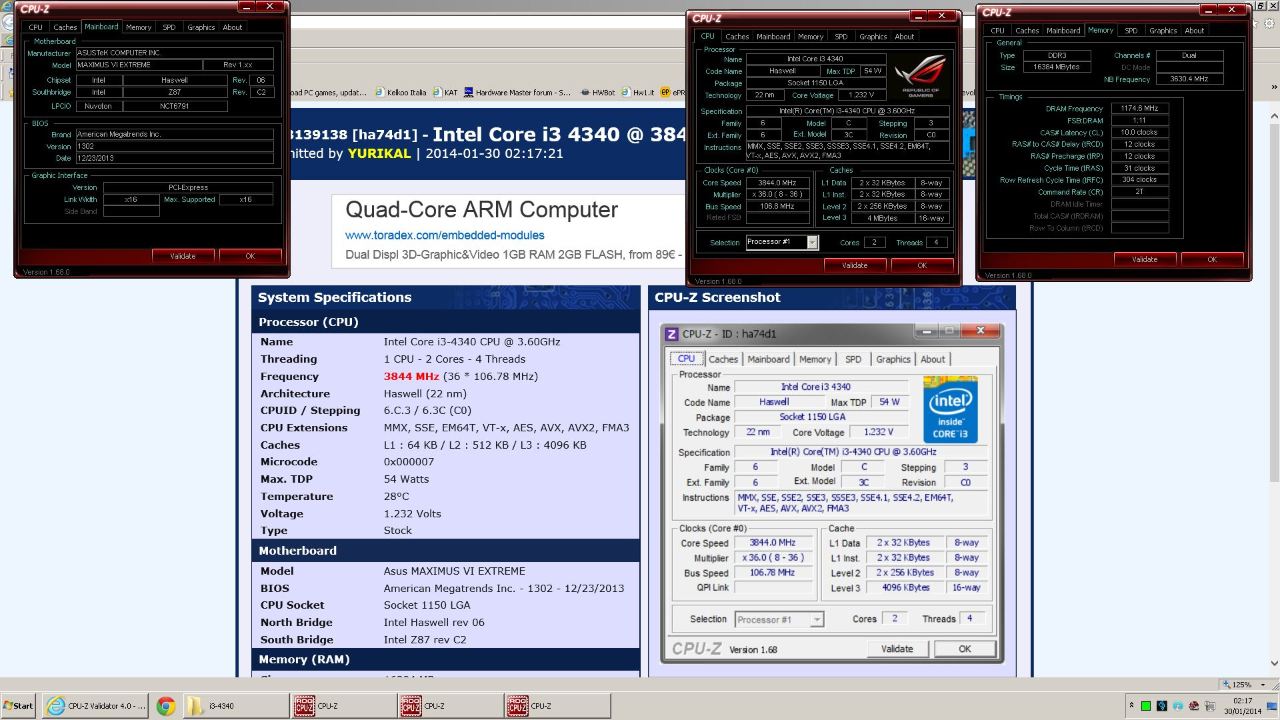Open the KAT bookmark
1280x720 pixels.
(x=443, y=92)
